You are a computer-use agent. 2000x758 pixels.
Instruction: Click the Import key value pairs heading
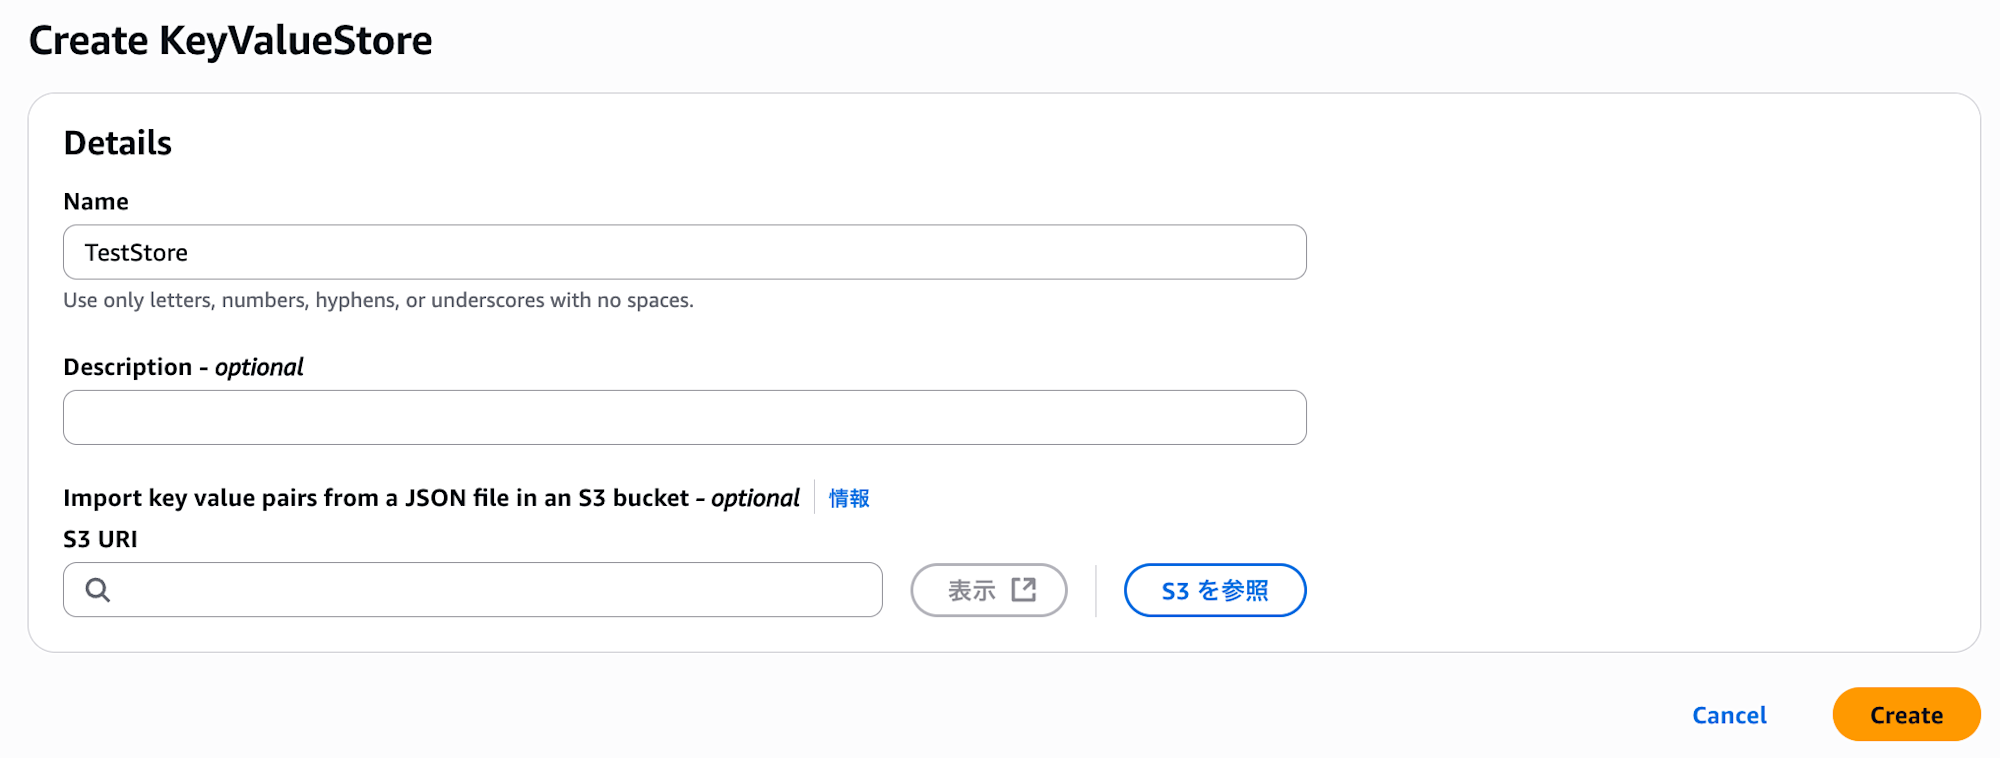tap(430, 498)
